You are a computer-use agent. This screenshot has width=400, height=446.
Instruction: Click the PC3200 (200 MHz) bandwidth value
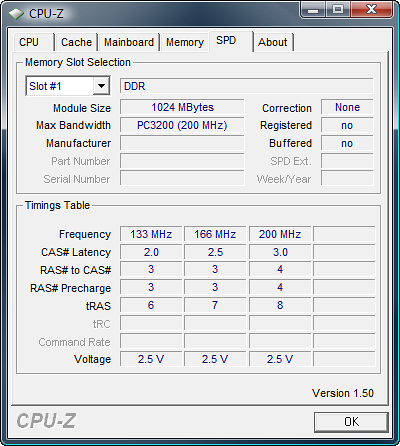pyautogui.click(x=182, y=125)
